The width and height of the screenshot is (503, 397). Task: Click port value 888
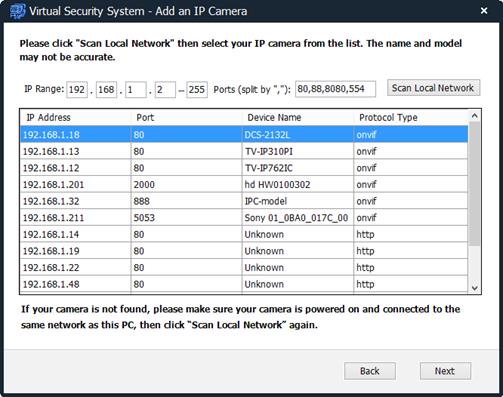click(x=141, y=201)
